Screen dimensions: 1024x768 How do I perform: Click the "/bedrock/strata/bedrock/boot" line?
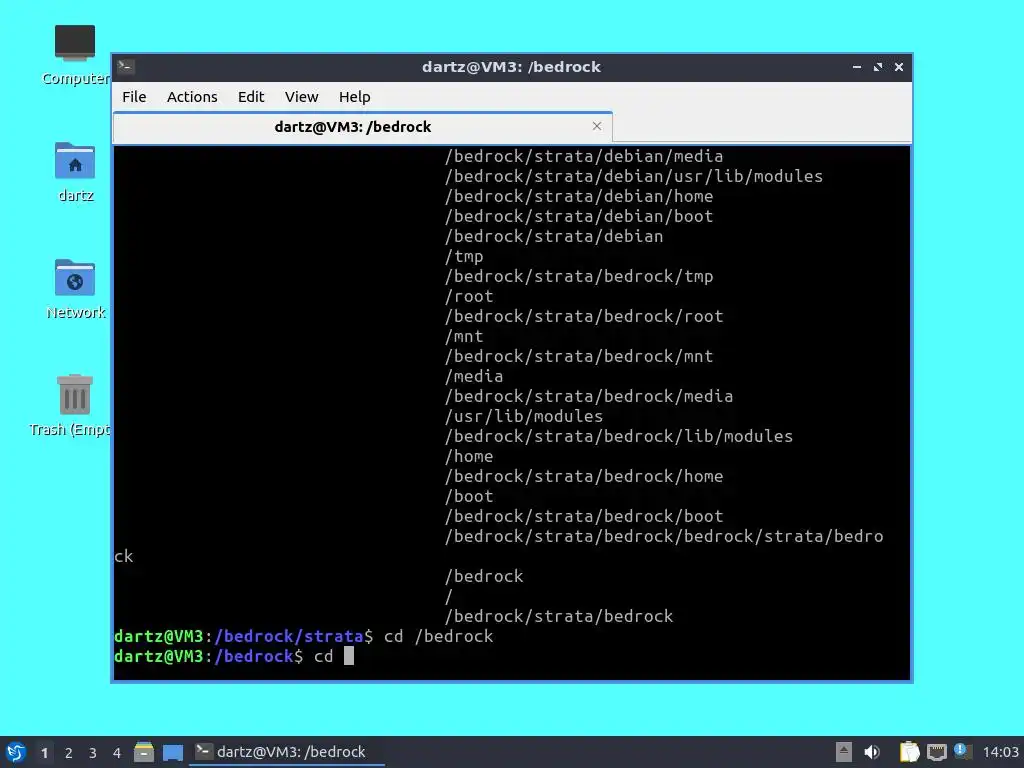coord(584,516)
